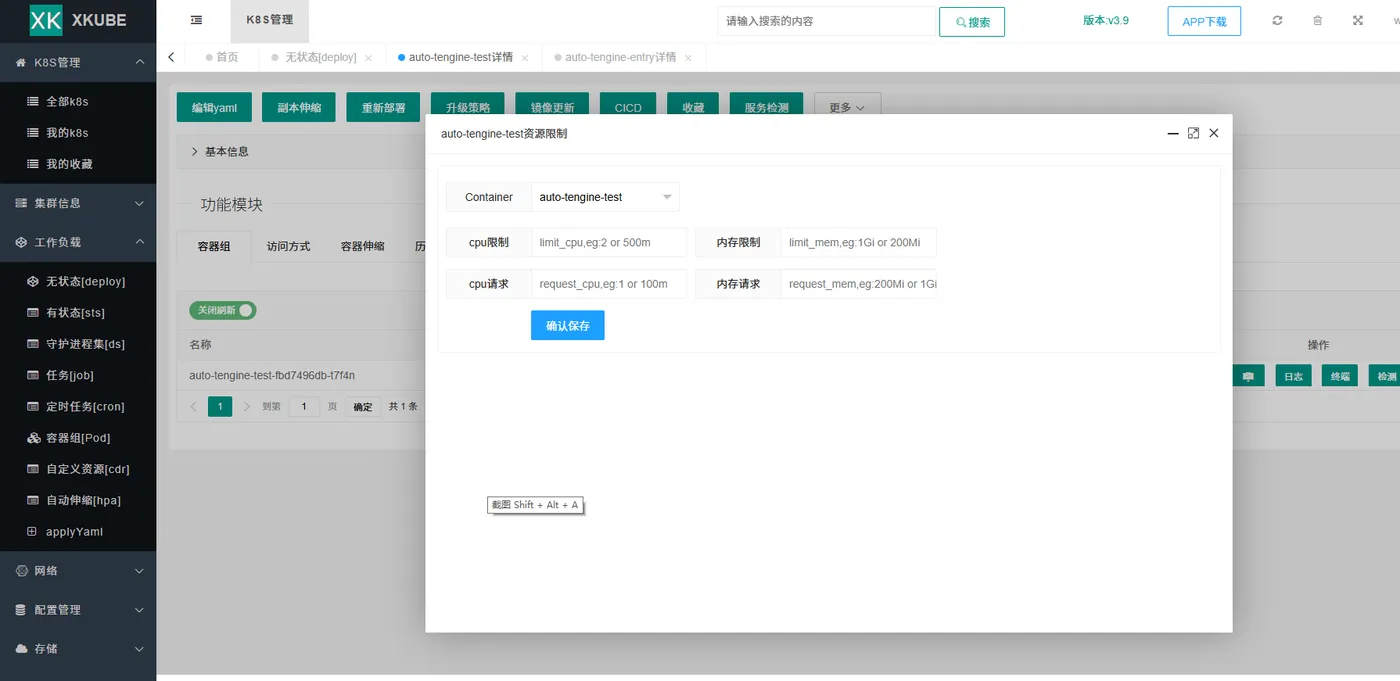This screenshot has width=1400, height=681.
Task: Open the 更多 dropdown button
Action: point(847,107)
